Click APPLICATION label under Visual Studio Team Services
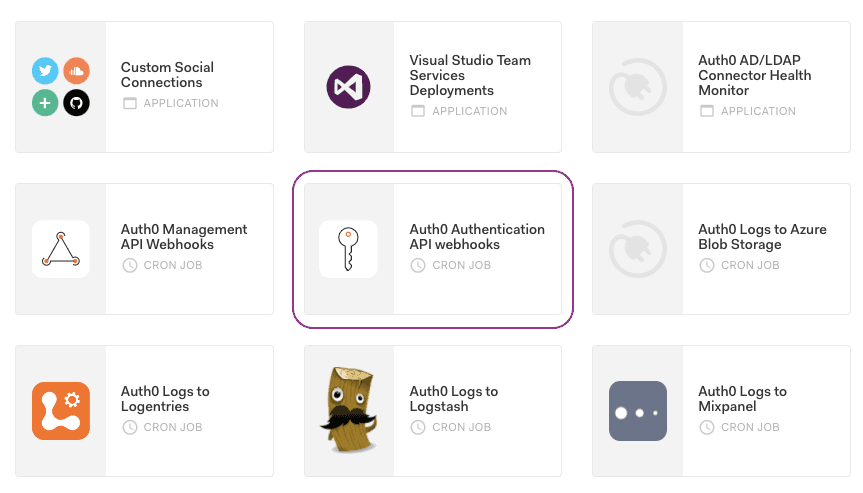Image resolution: width=863 pixels, height=493 pixels. click(469, 111)
